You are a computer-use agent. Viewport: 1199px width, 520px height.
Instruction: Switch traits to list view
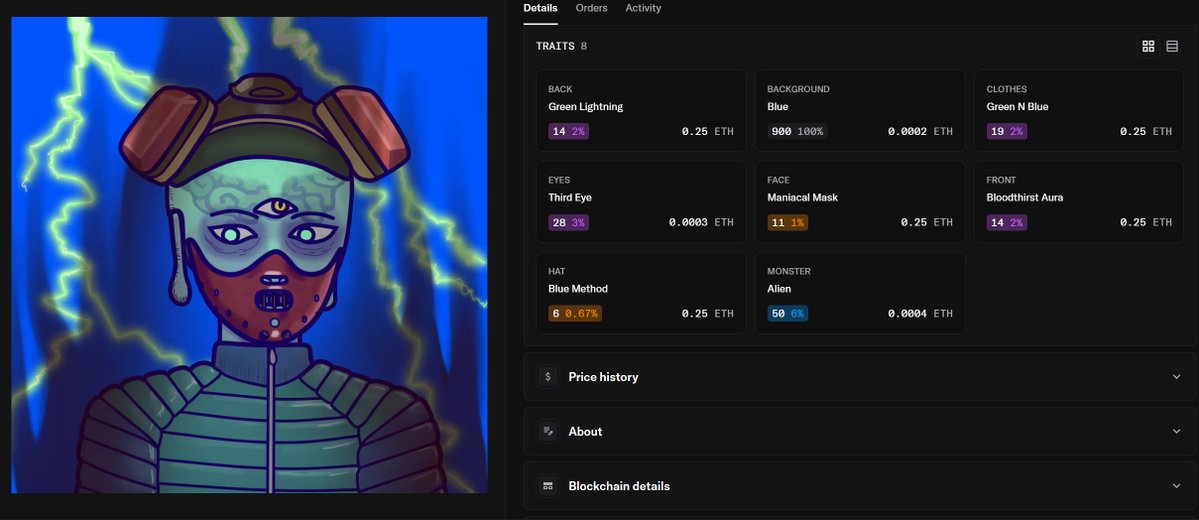tap(1172, 46)
